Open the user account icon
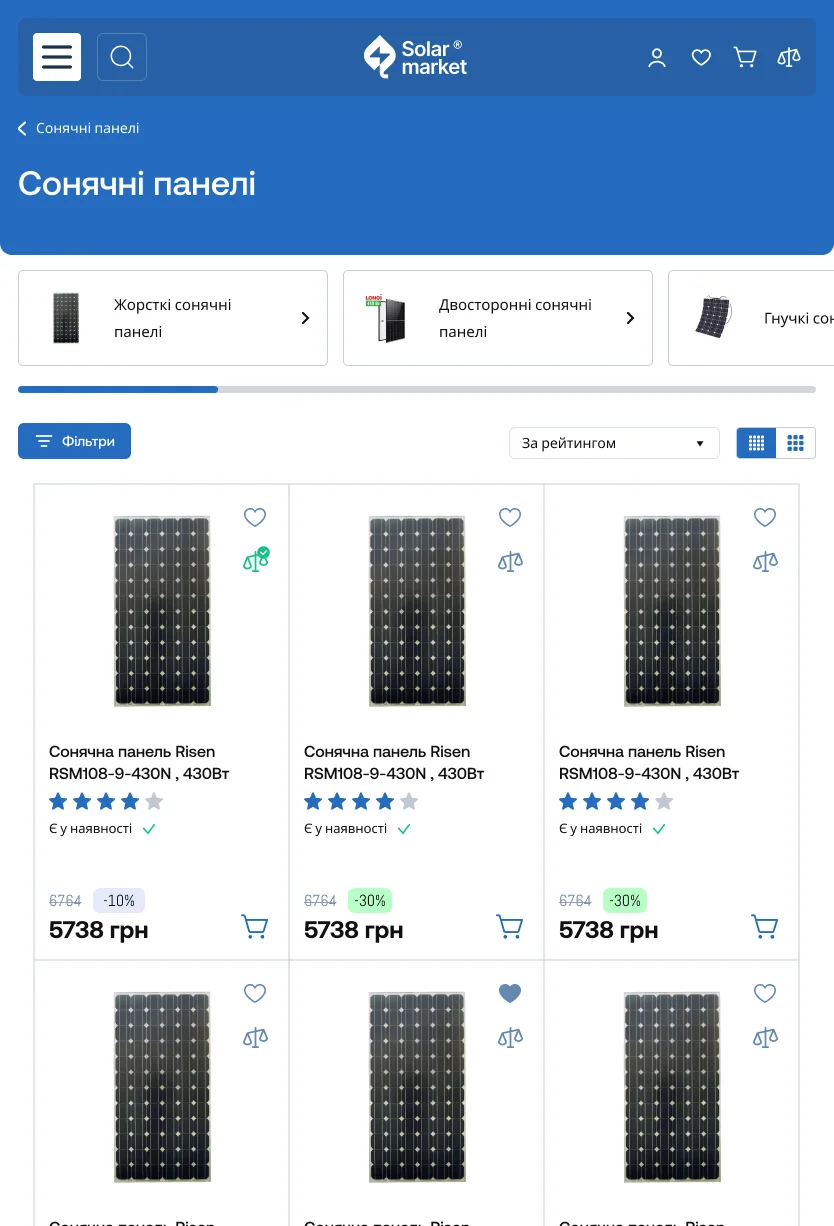 [x=657, y=58]
